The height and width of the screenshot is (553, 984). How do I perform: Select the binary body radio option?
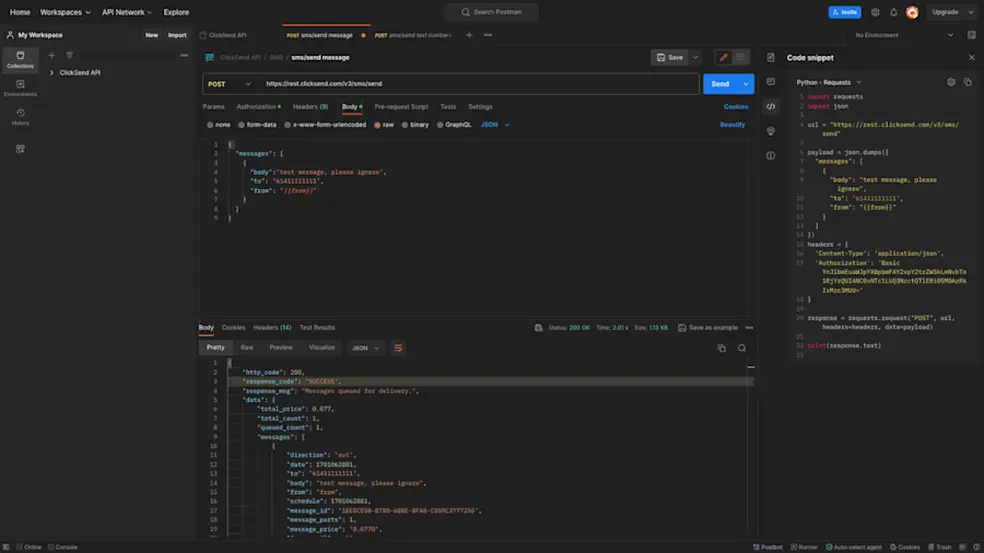click(415, 125)
